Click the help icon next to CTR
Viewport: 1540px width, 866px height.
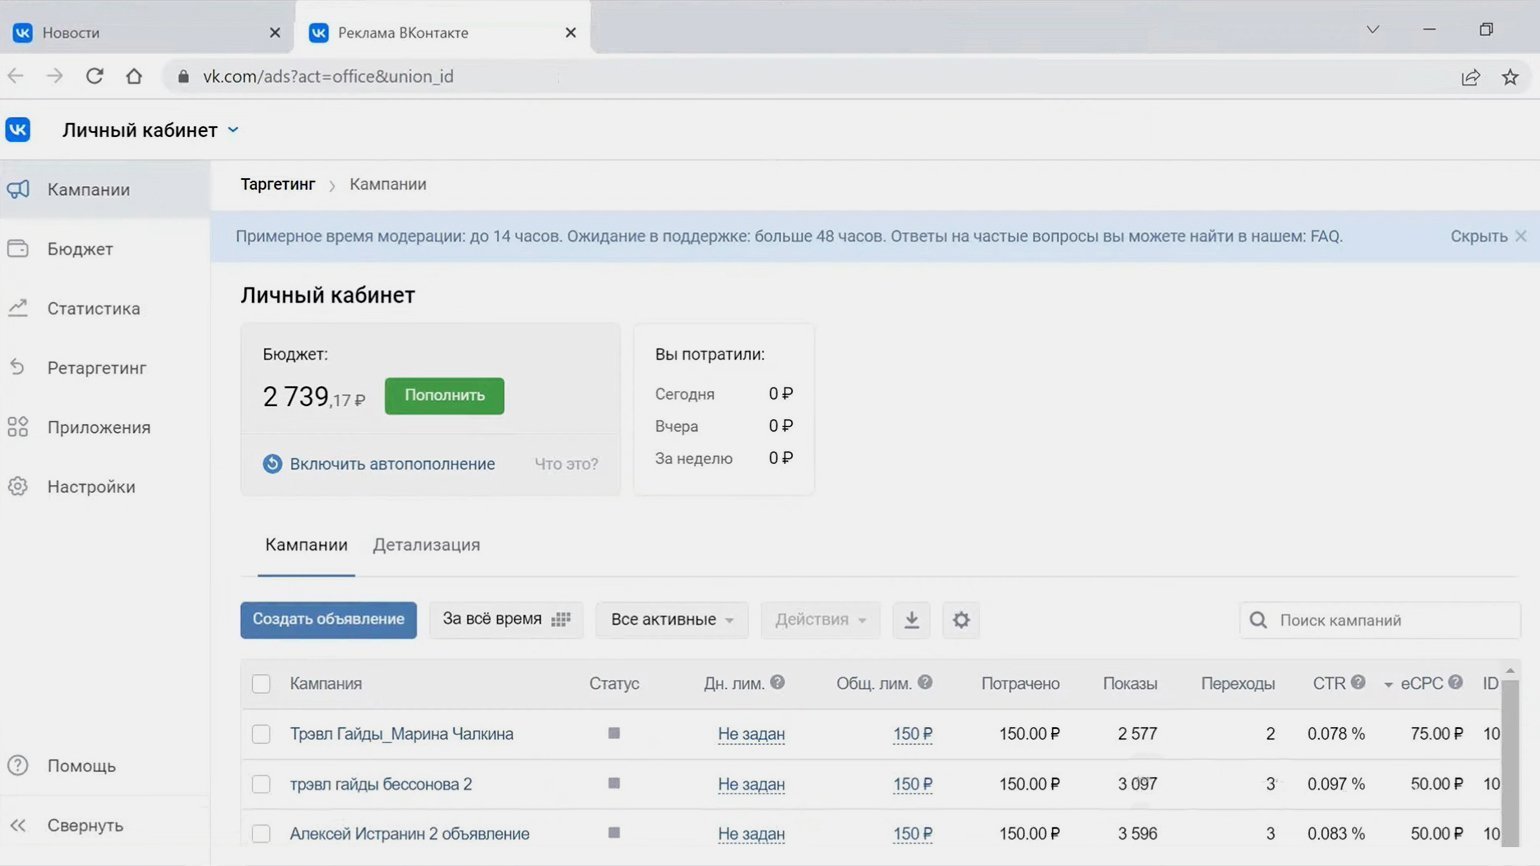tap(1358, 682)
